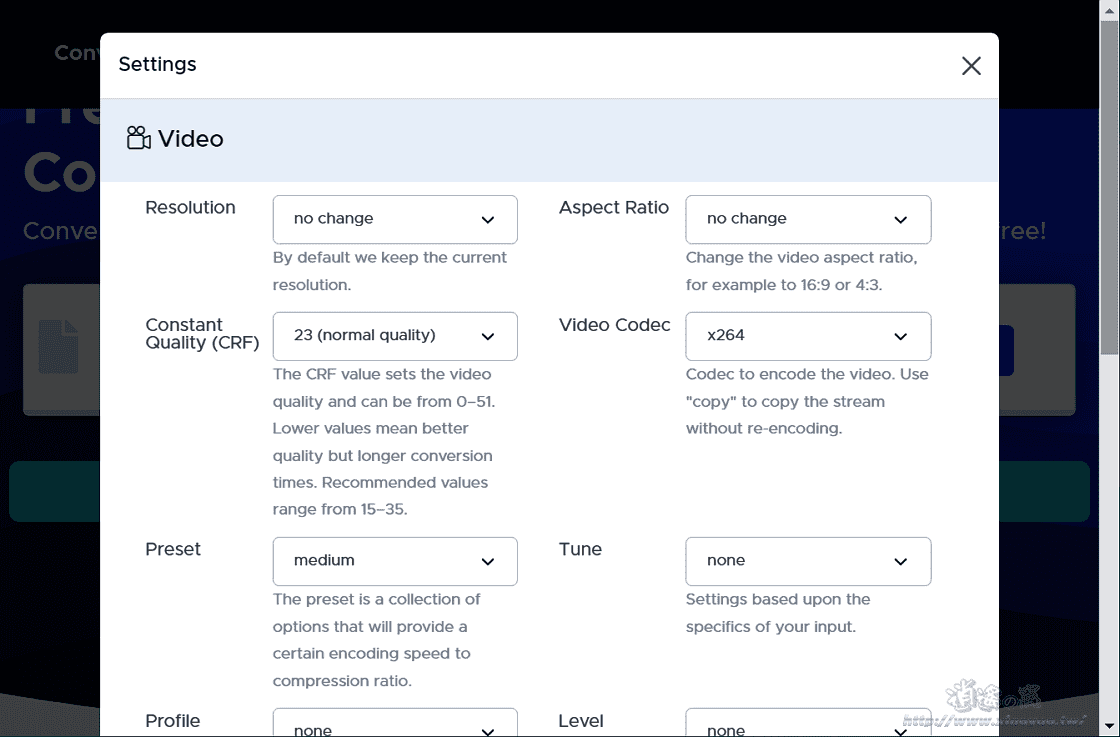This screenshot has height=737, width=1120.
Task: Click the chevron arrow in the Tune field
Action: [x=900, y=561]
